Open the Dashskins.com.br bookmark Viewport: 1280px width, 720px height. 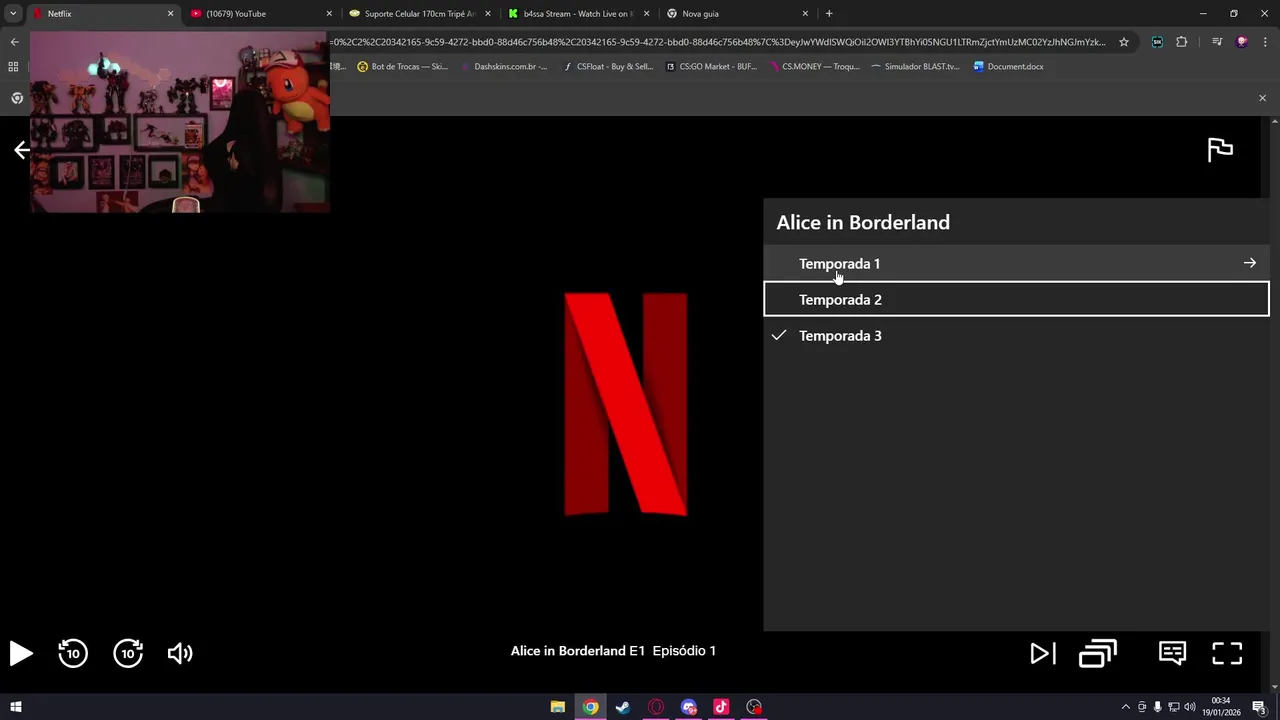pos(503,67)
